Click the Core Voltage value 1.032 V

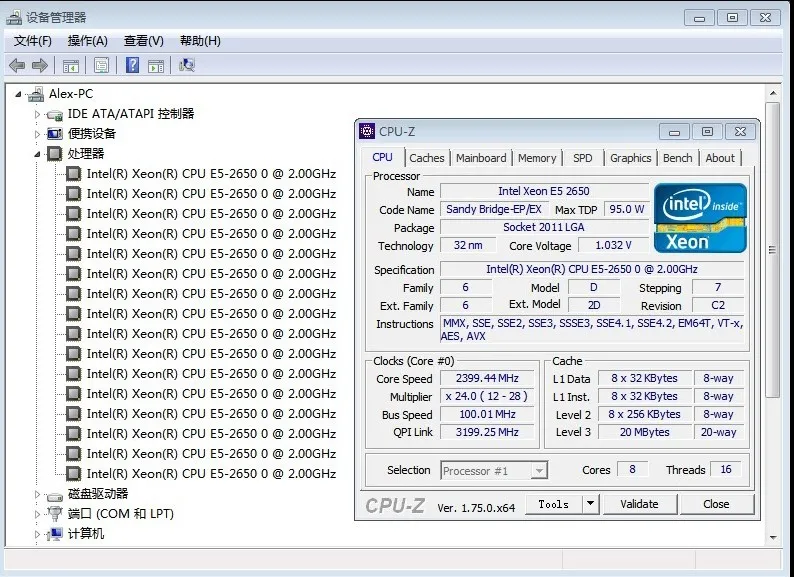(x=613, y=245)
